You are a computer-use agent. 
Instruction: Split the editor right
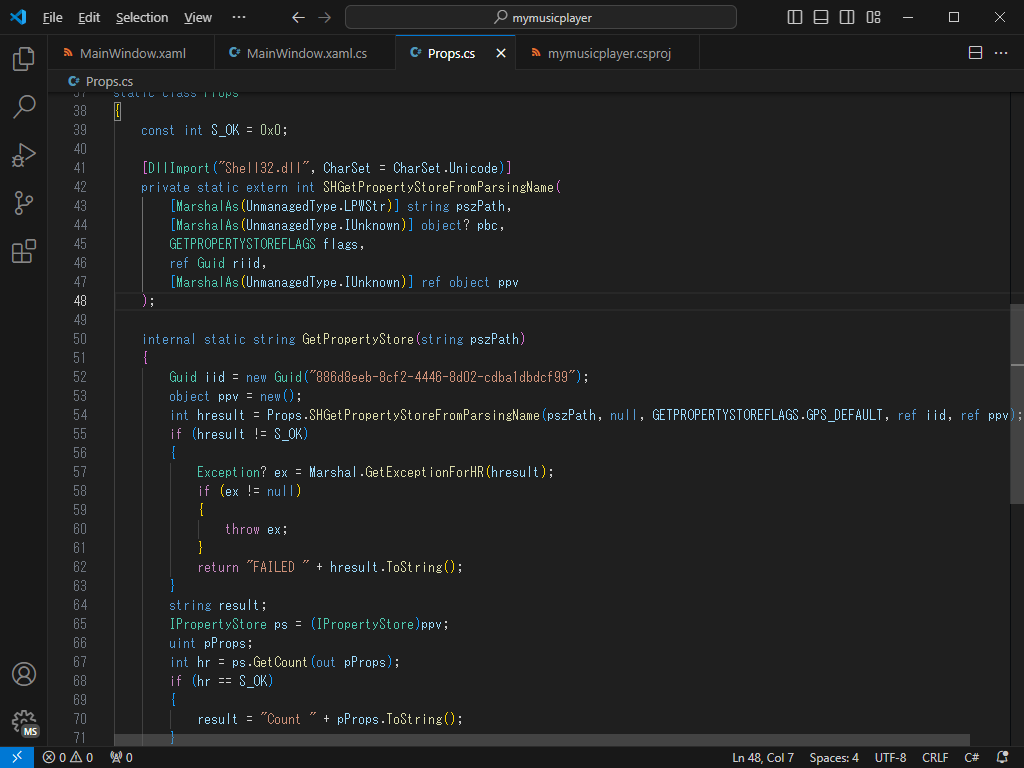pyautogui.click(x=975, y=53)
